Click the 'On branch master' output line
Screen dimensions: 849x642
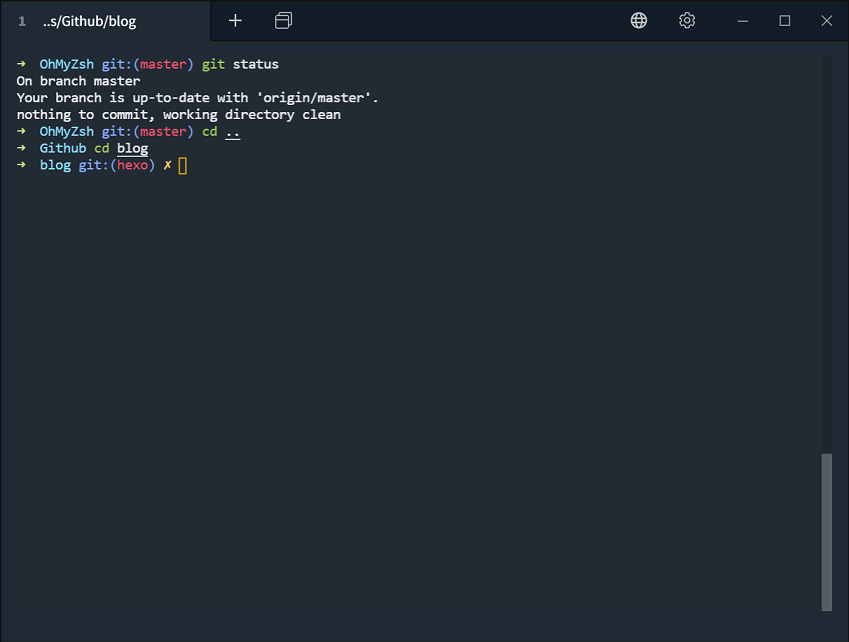(79, 81)
